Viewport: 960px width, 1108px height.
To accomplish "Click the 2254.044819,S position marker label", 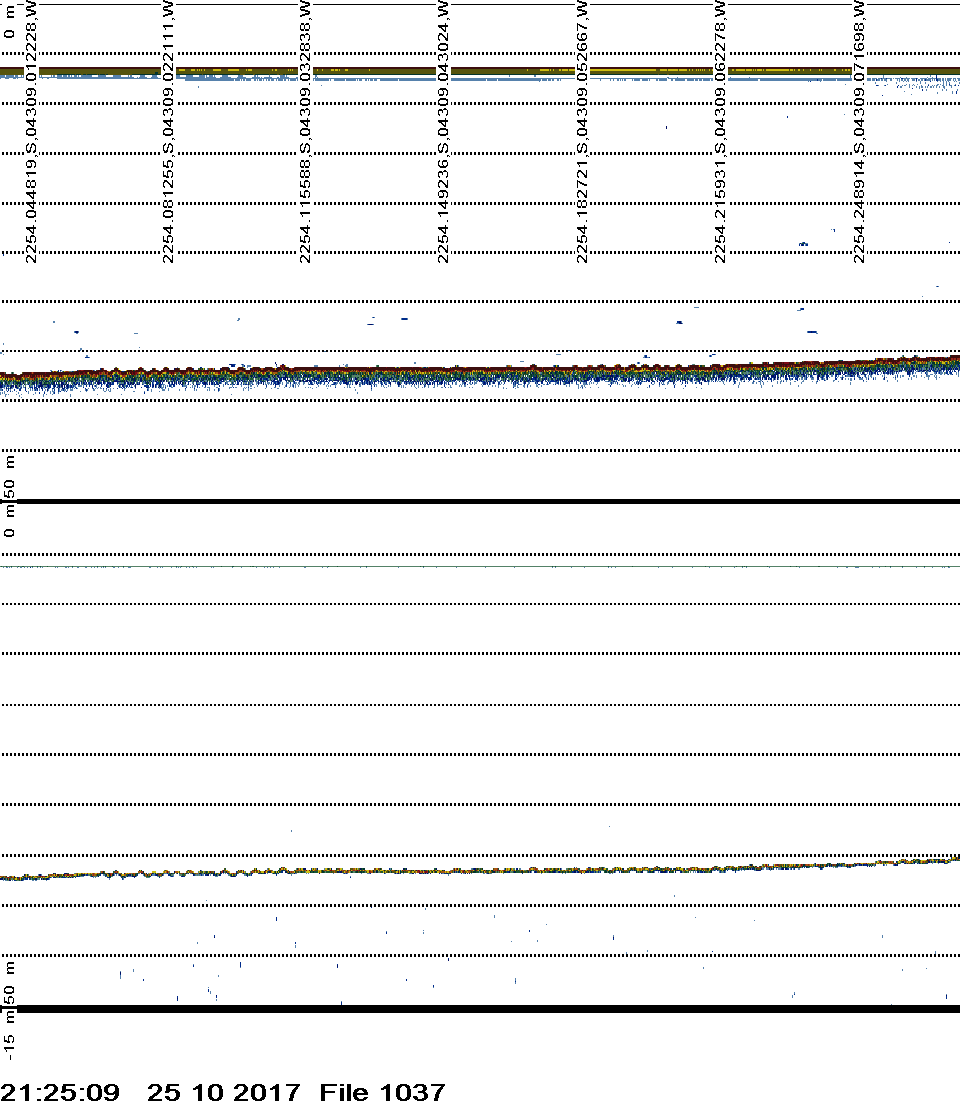I will 31,132.
